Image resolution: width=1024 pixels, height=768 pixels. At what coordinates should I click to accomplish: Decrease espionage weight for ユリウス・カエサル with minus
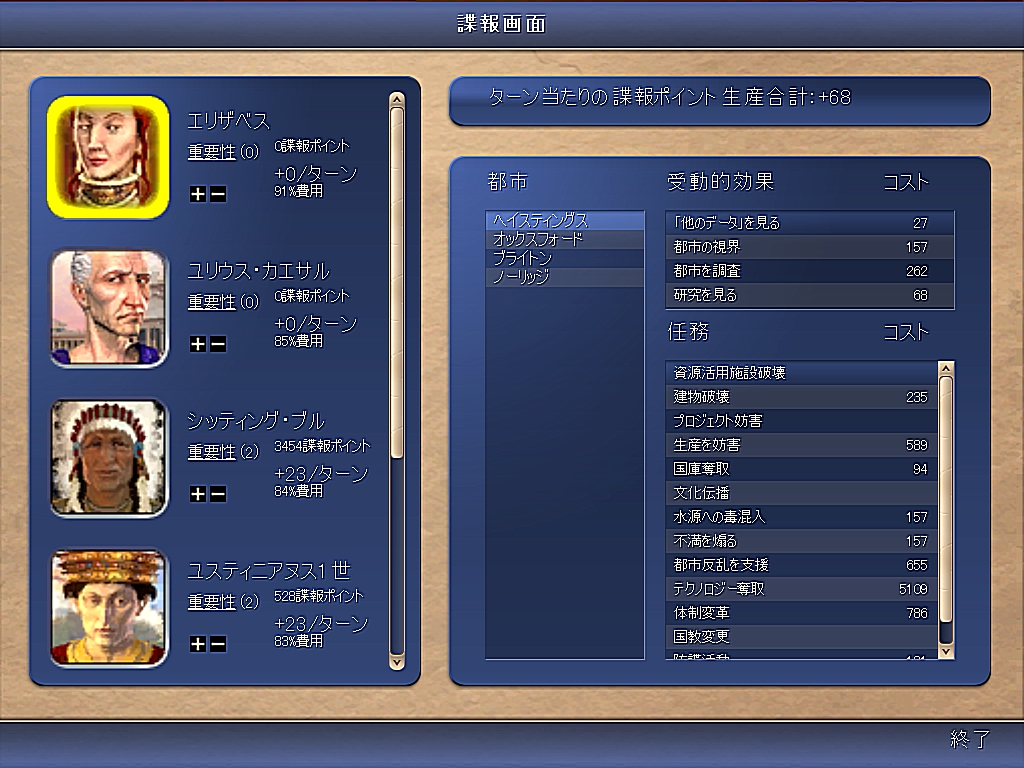(218, 344)
